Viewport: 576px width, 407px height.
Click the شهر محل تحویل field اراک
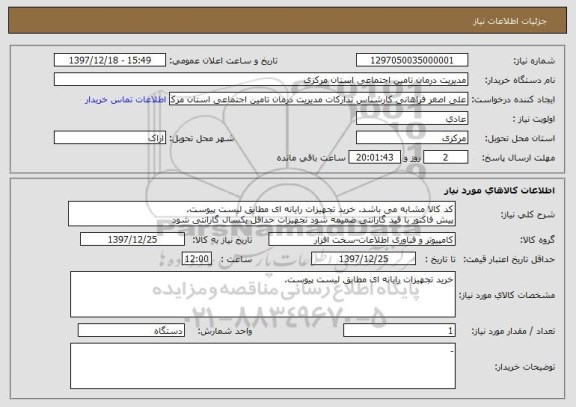tap(110, 138)
